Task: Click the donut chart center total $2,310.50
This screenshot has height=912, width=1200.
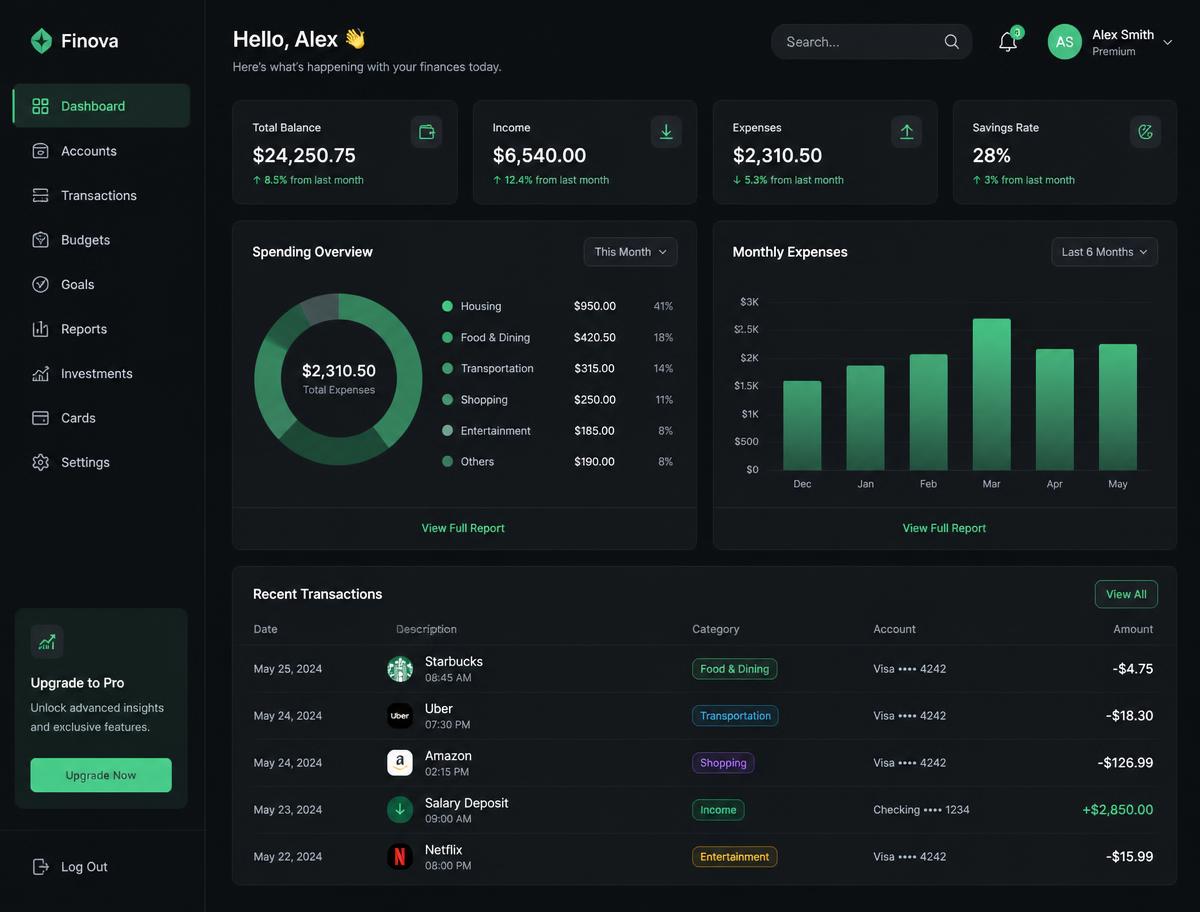Action: point(339,371)
